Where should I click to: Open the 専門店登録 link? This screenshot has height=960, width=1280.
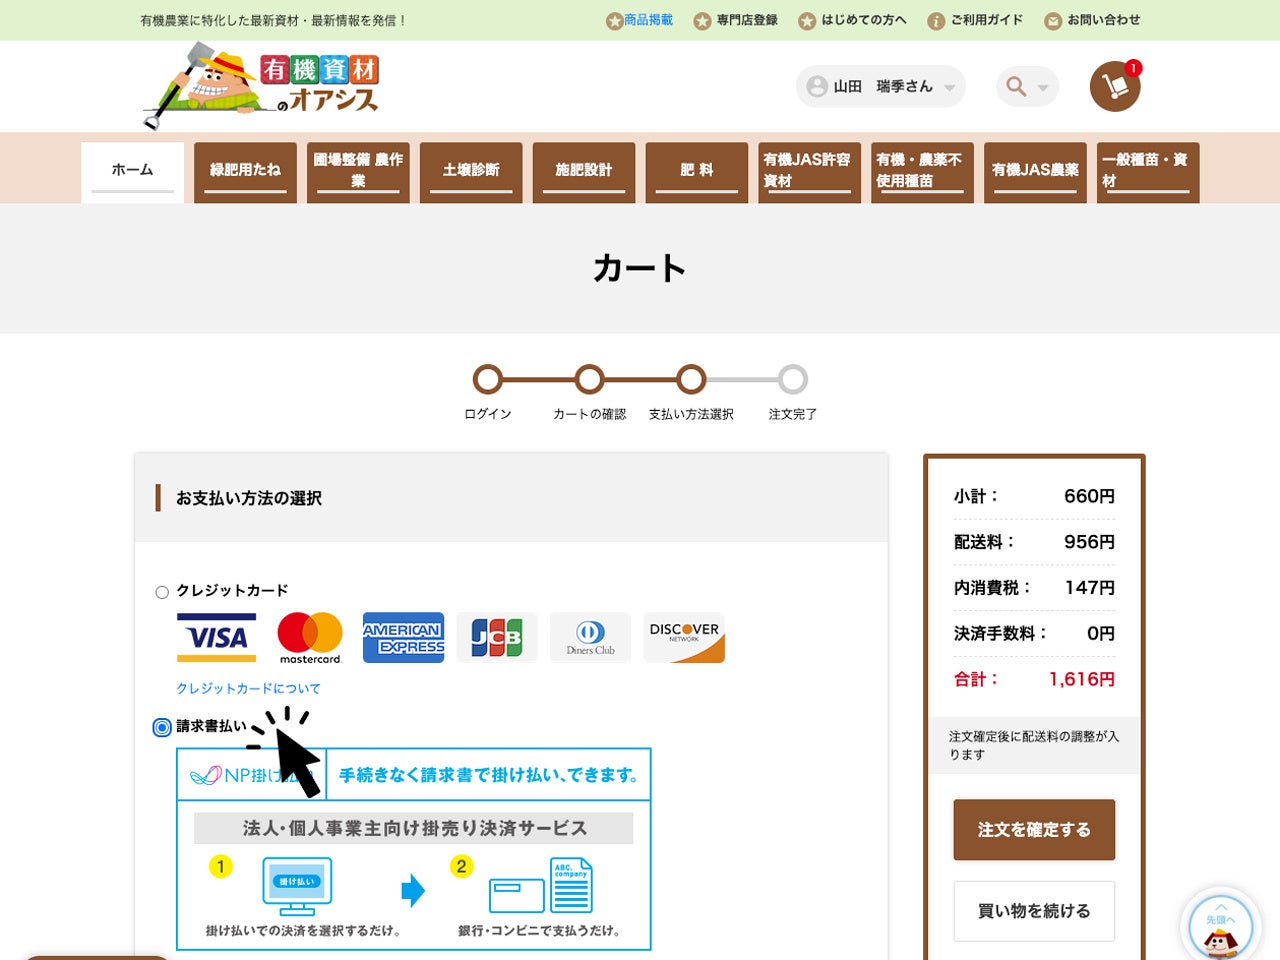(747, 20)
